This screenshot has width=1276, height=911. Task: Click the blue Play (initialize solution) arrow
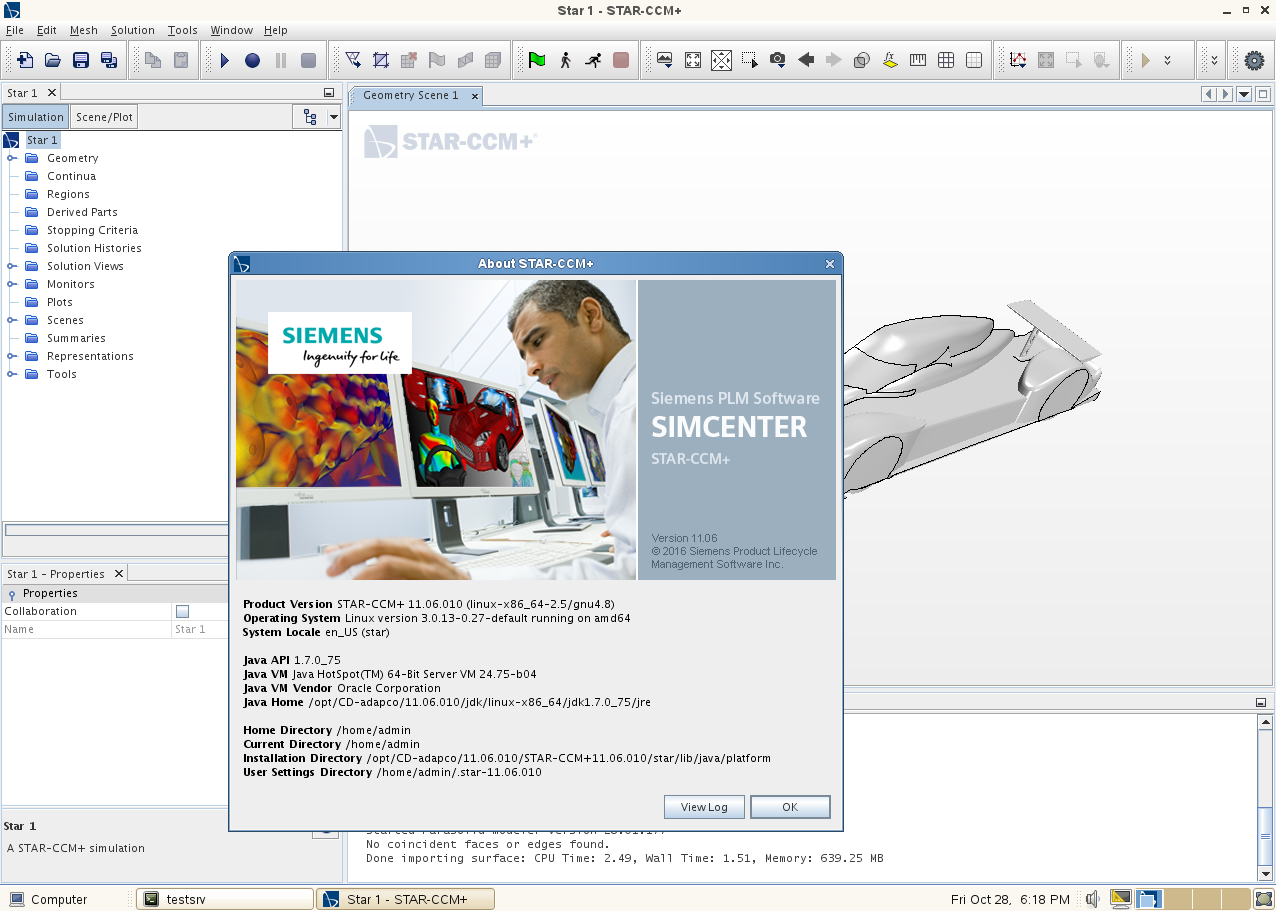tap(225, 60)
